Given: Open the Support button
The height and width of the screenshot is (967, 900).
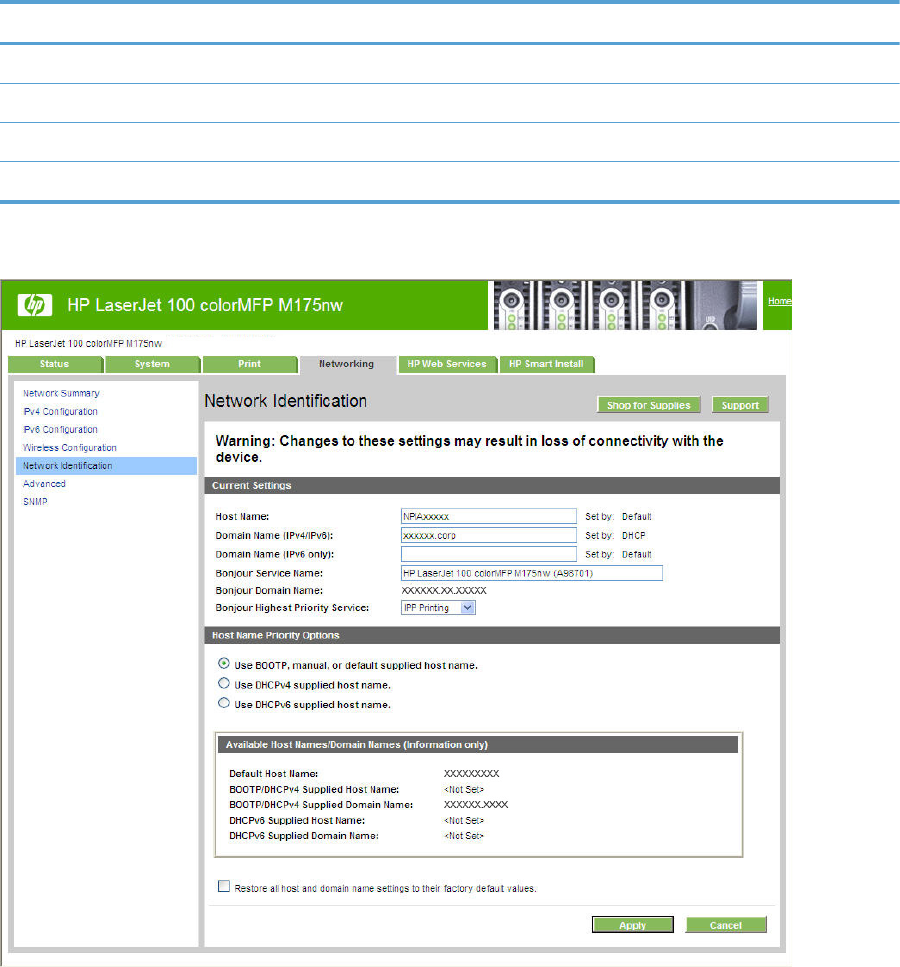Looking at the screenshot, I should (x=741, y=405).
